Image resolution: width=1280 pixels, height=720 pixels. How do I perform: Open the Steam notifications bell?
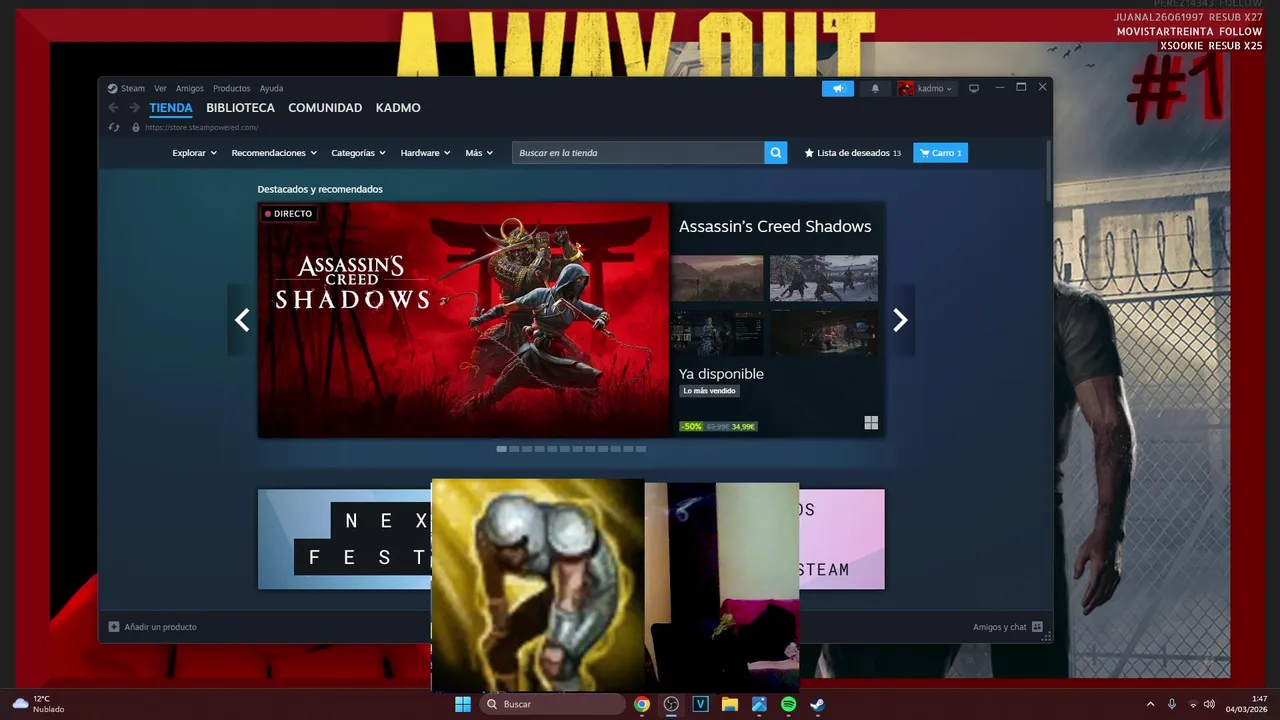pos(875,88)
